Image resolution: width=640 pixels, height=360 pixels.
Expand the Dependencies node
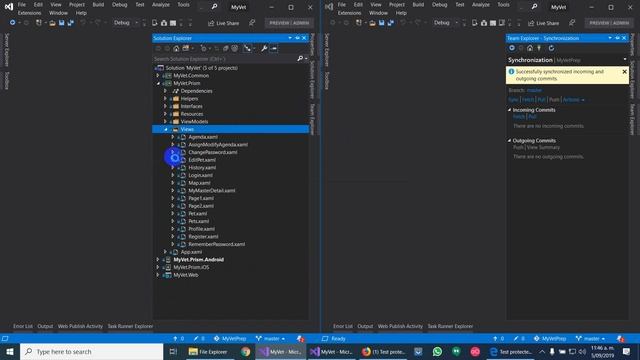pyautogui.click(x=165, y=91)
